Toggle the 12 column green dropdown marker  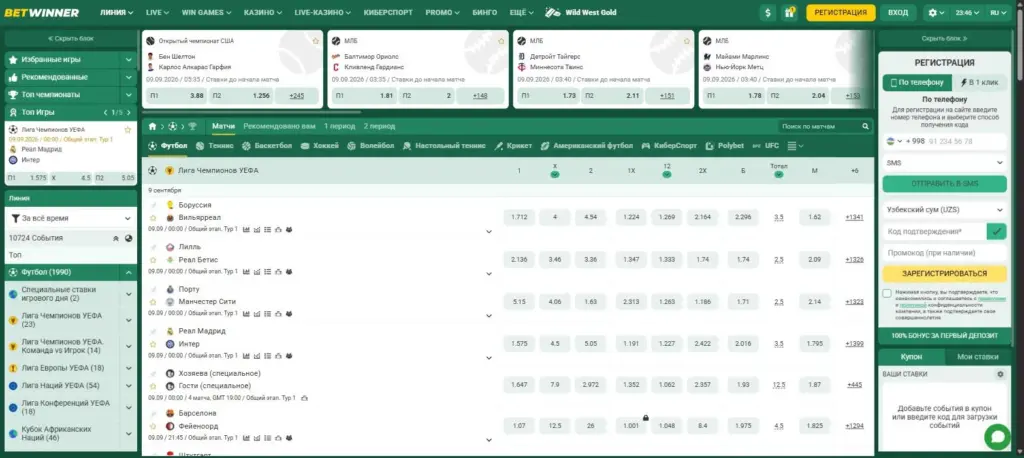coord(666,175)
